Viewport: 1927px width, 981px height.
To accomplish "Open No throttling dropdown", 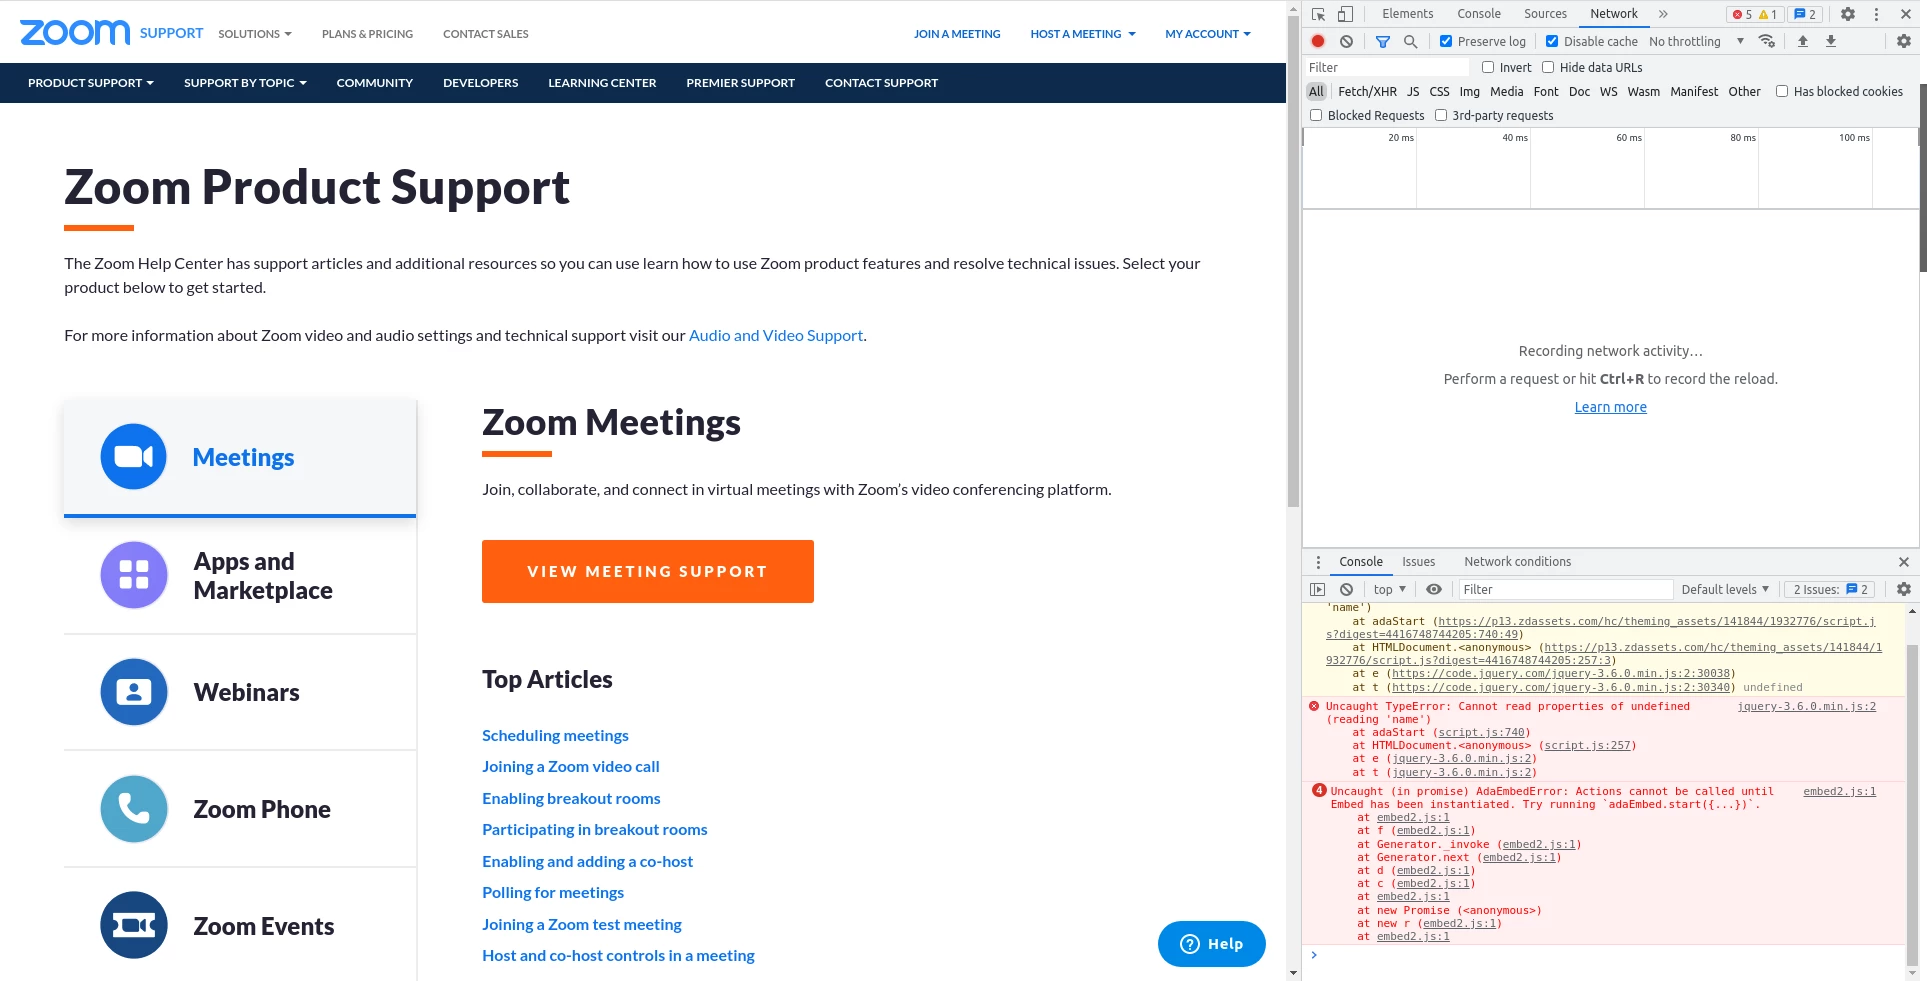I will (x=1696, y=41).
